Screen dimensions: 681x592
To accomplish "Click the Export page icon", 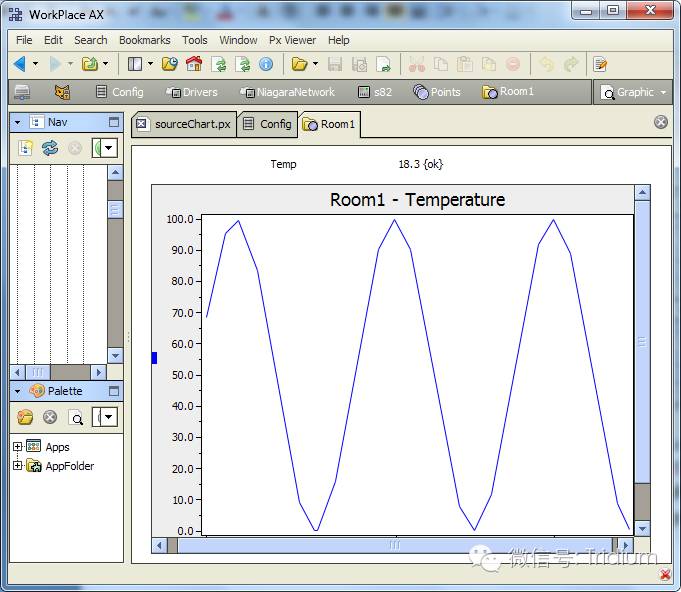I will pos(383,64).
